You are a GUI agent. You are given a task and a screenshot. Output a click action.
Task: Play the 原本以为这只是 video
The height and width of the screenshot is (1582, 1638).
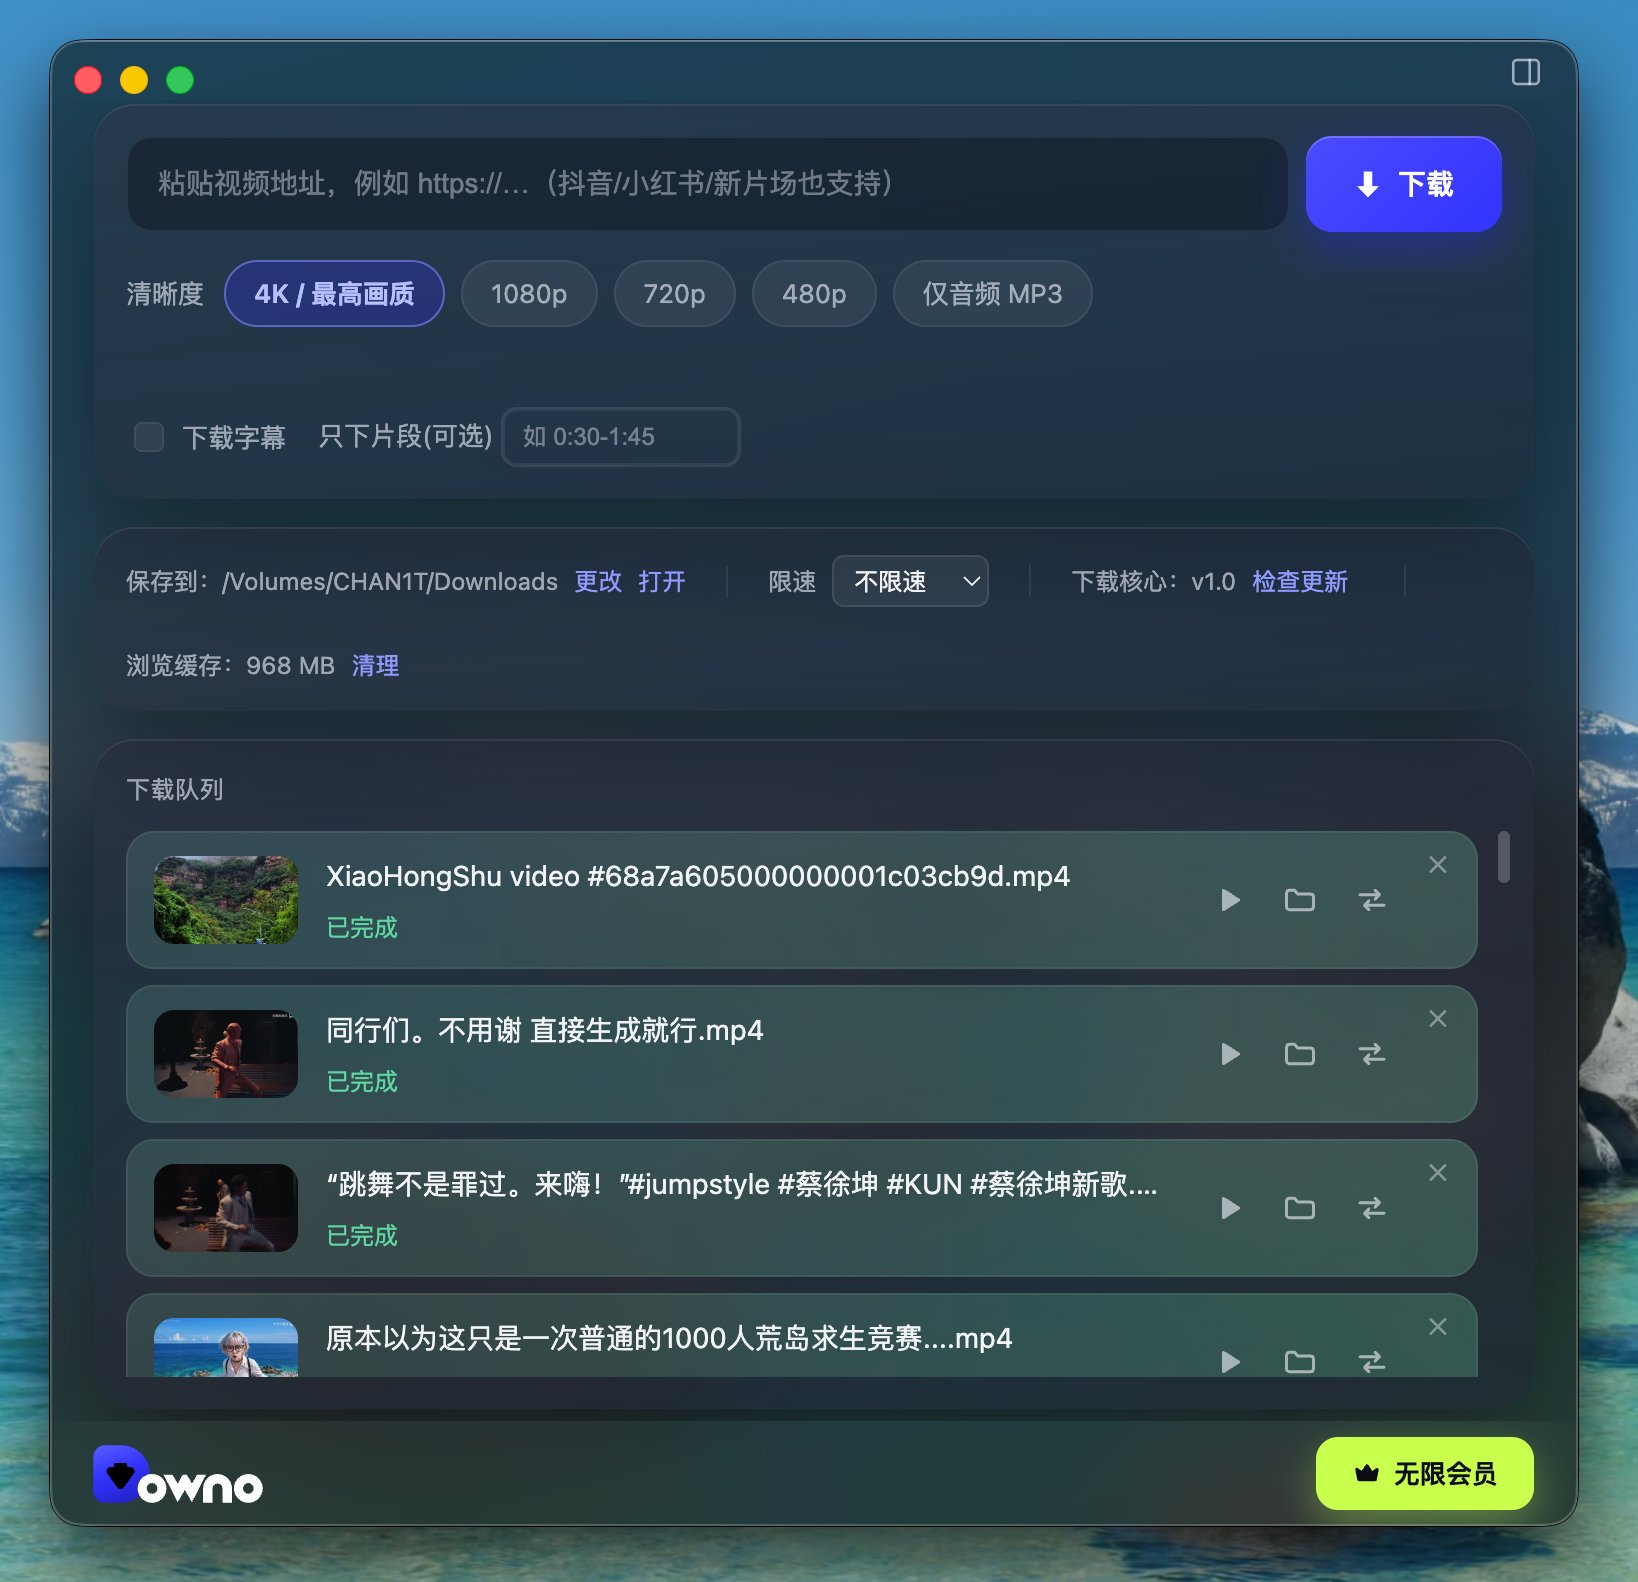(x=1231, y=1362)
